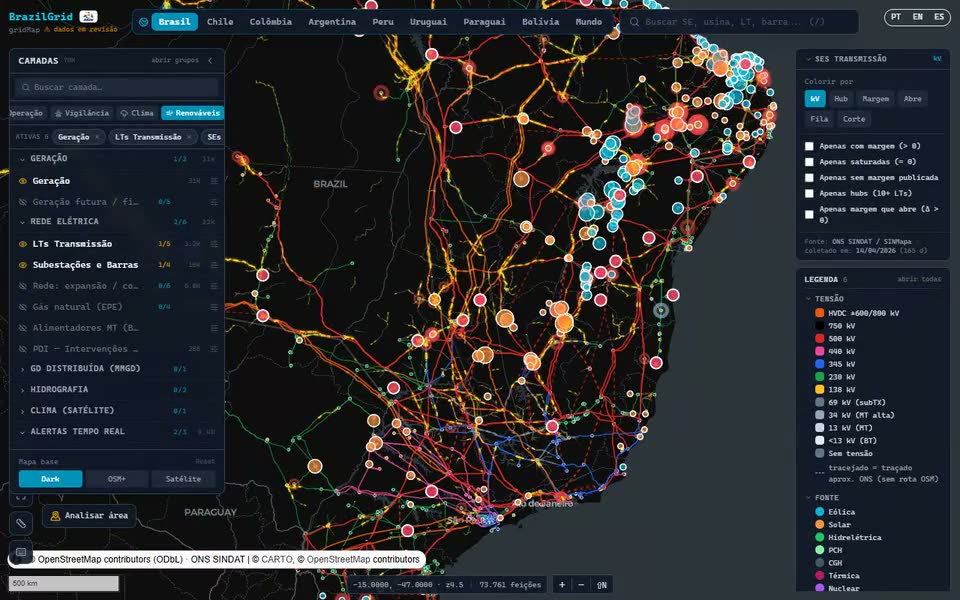960x600 pixels.
Task: Open the Geração layer settings sliders icon
Action: (x=214, y=181)
